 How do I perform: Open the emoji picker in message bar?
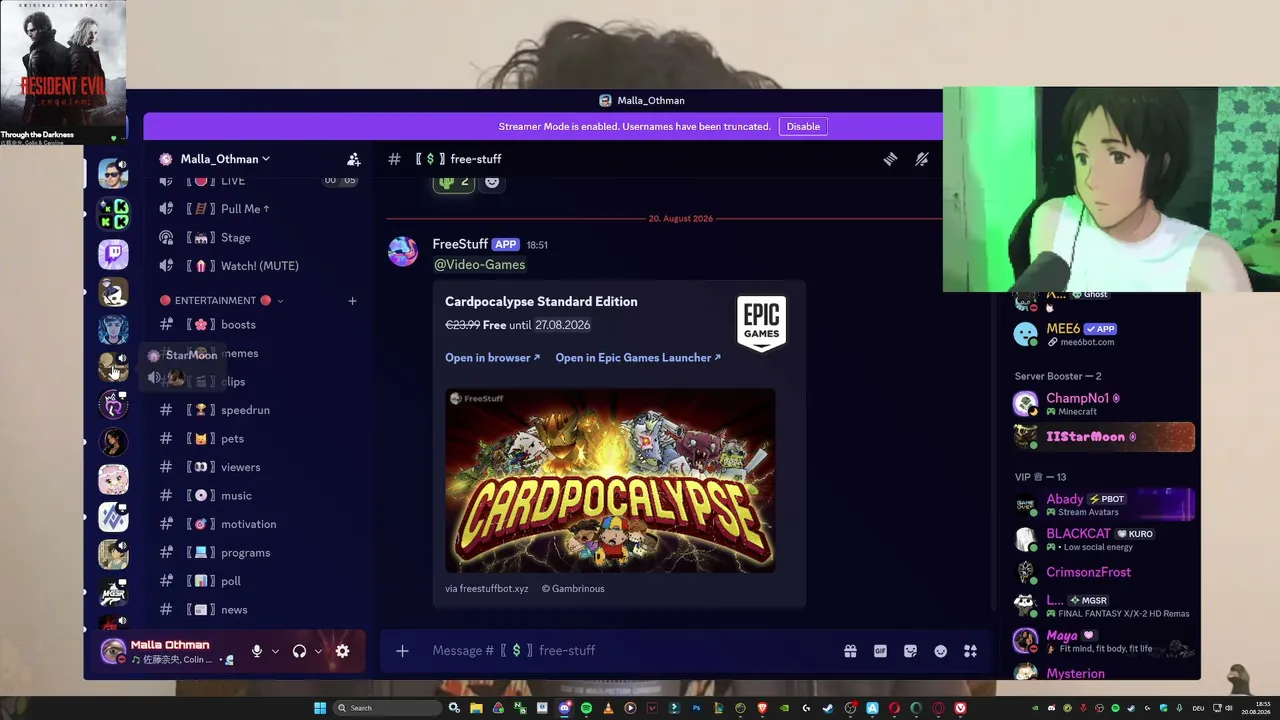[940, 651]
